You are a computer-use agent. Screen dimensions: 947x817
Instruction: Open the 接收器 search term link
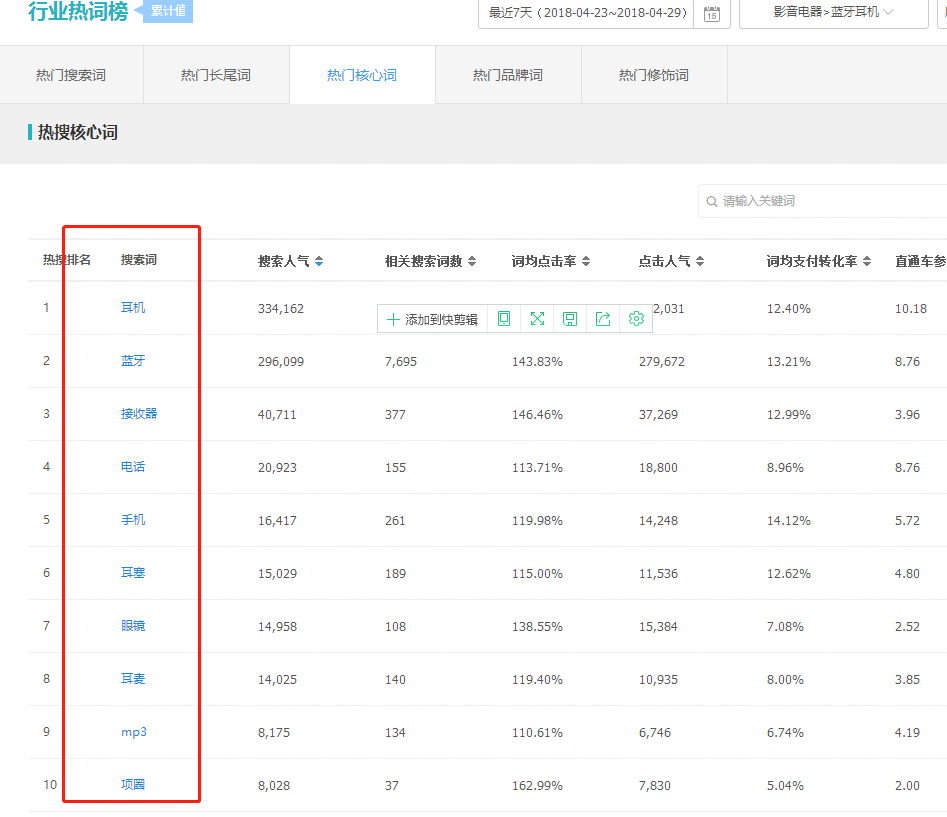pyautogui.click(x=139, y=414)
